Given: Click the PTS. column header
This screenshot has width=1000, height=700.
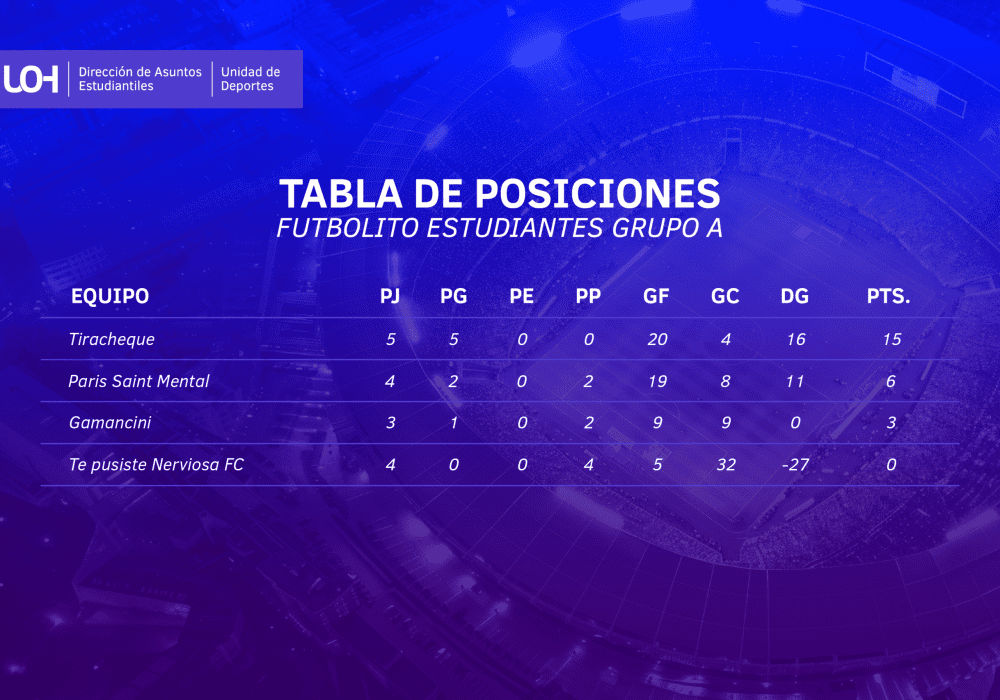Looking at the screenshot, I should coord(890,296).
